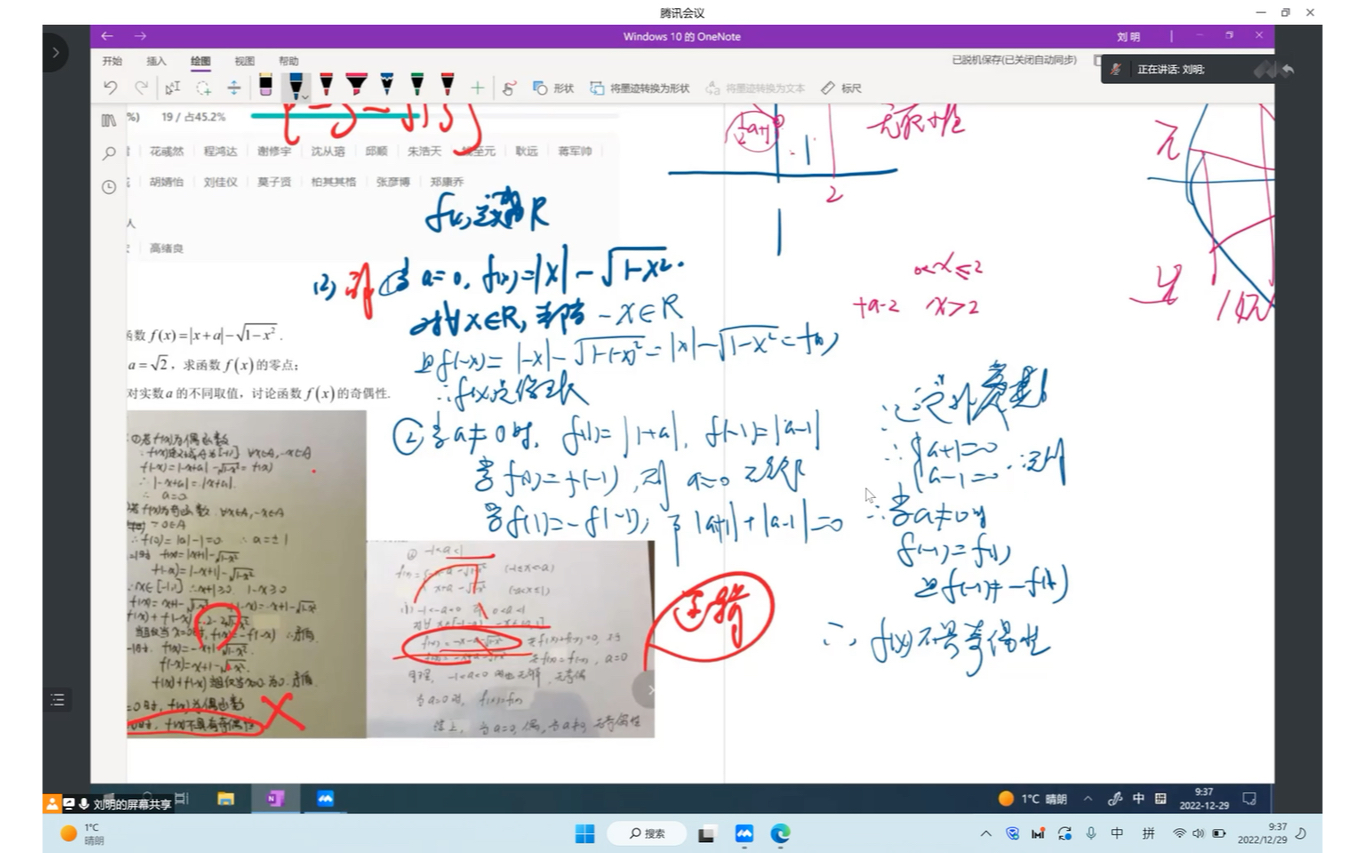Open the search icon in OneNote sidebar
This screenshot has height=853, width=1365.
coord(109,153)
